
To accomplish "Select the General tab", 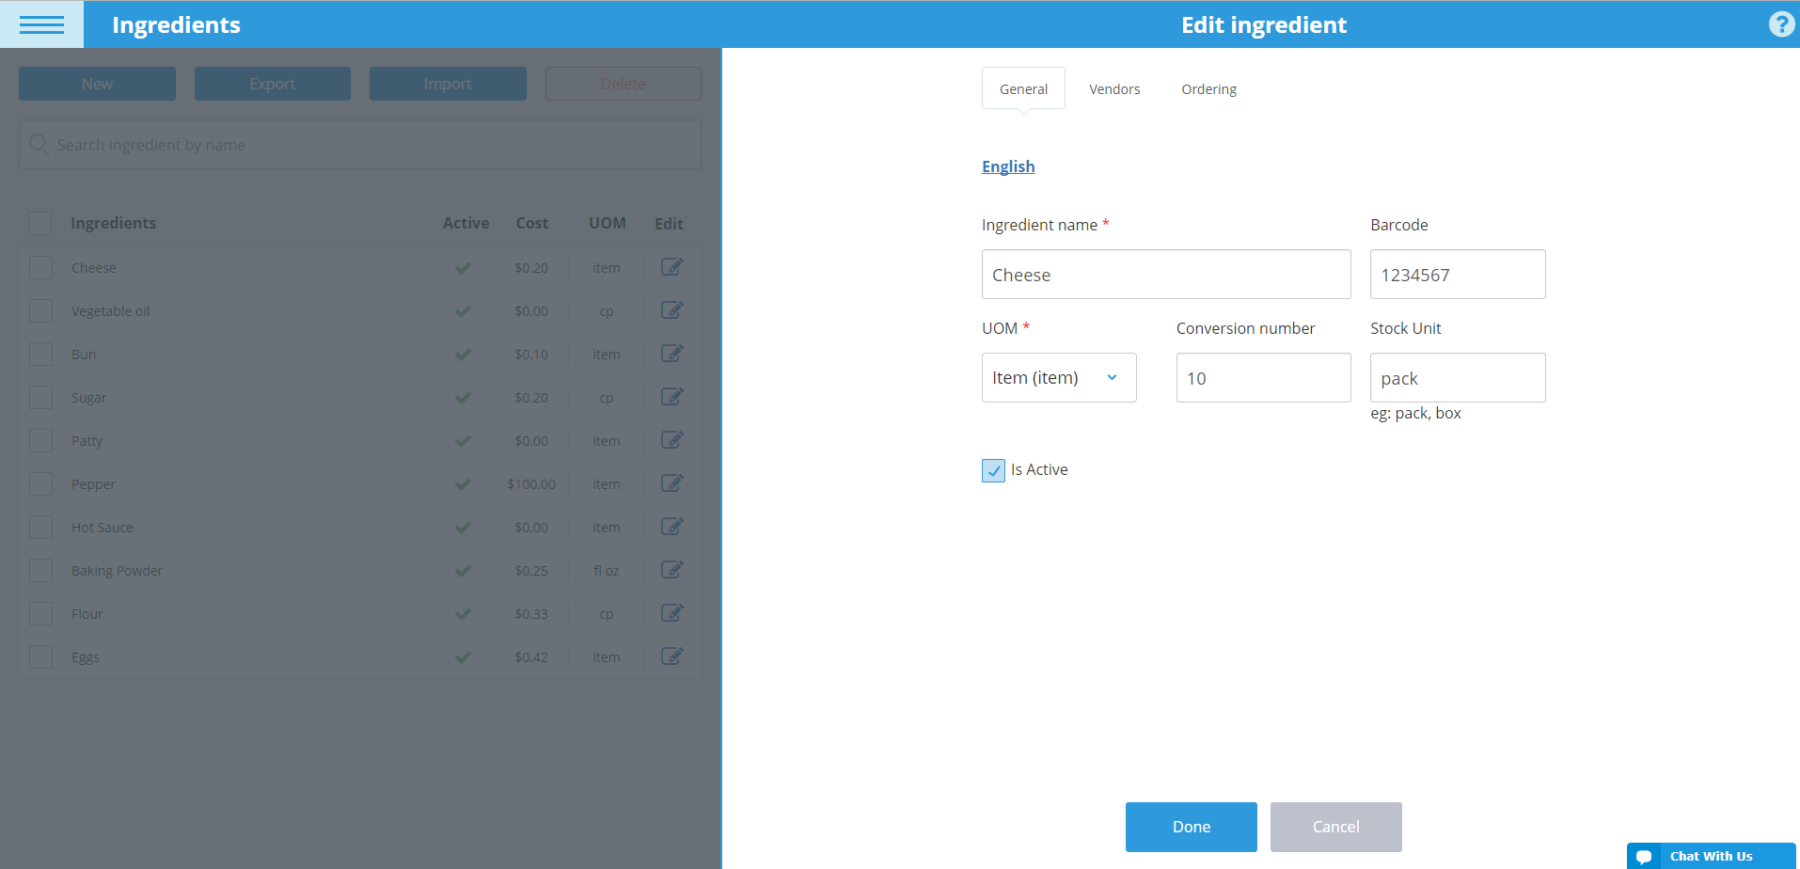I will click(1023, 89).
